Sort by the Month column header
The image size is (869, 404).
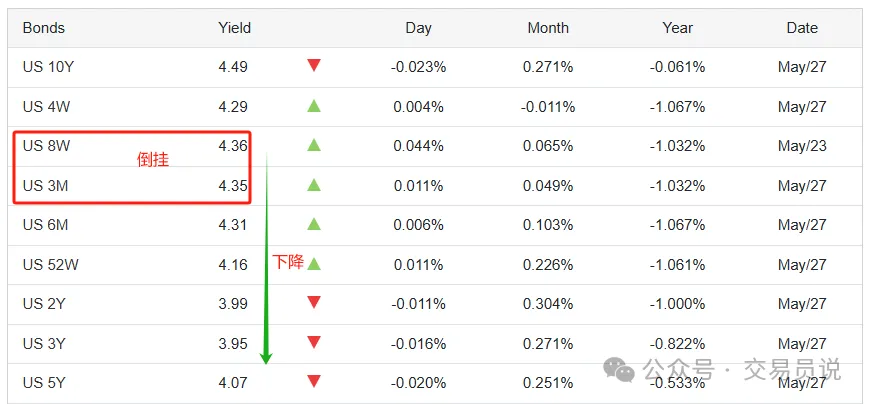[x=548, y=28]
